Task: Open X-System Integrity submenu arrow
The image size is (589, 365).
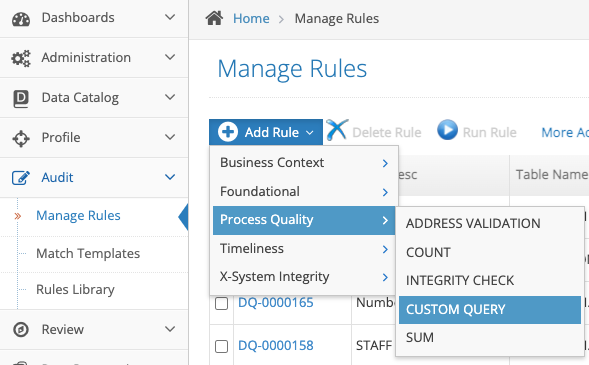Action: (385, 278)
